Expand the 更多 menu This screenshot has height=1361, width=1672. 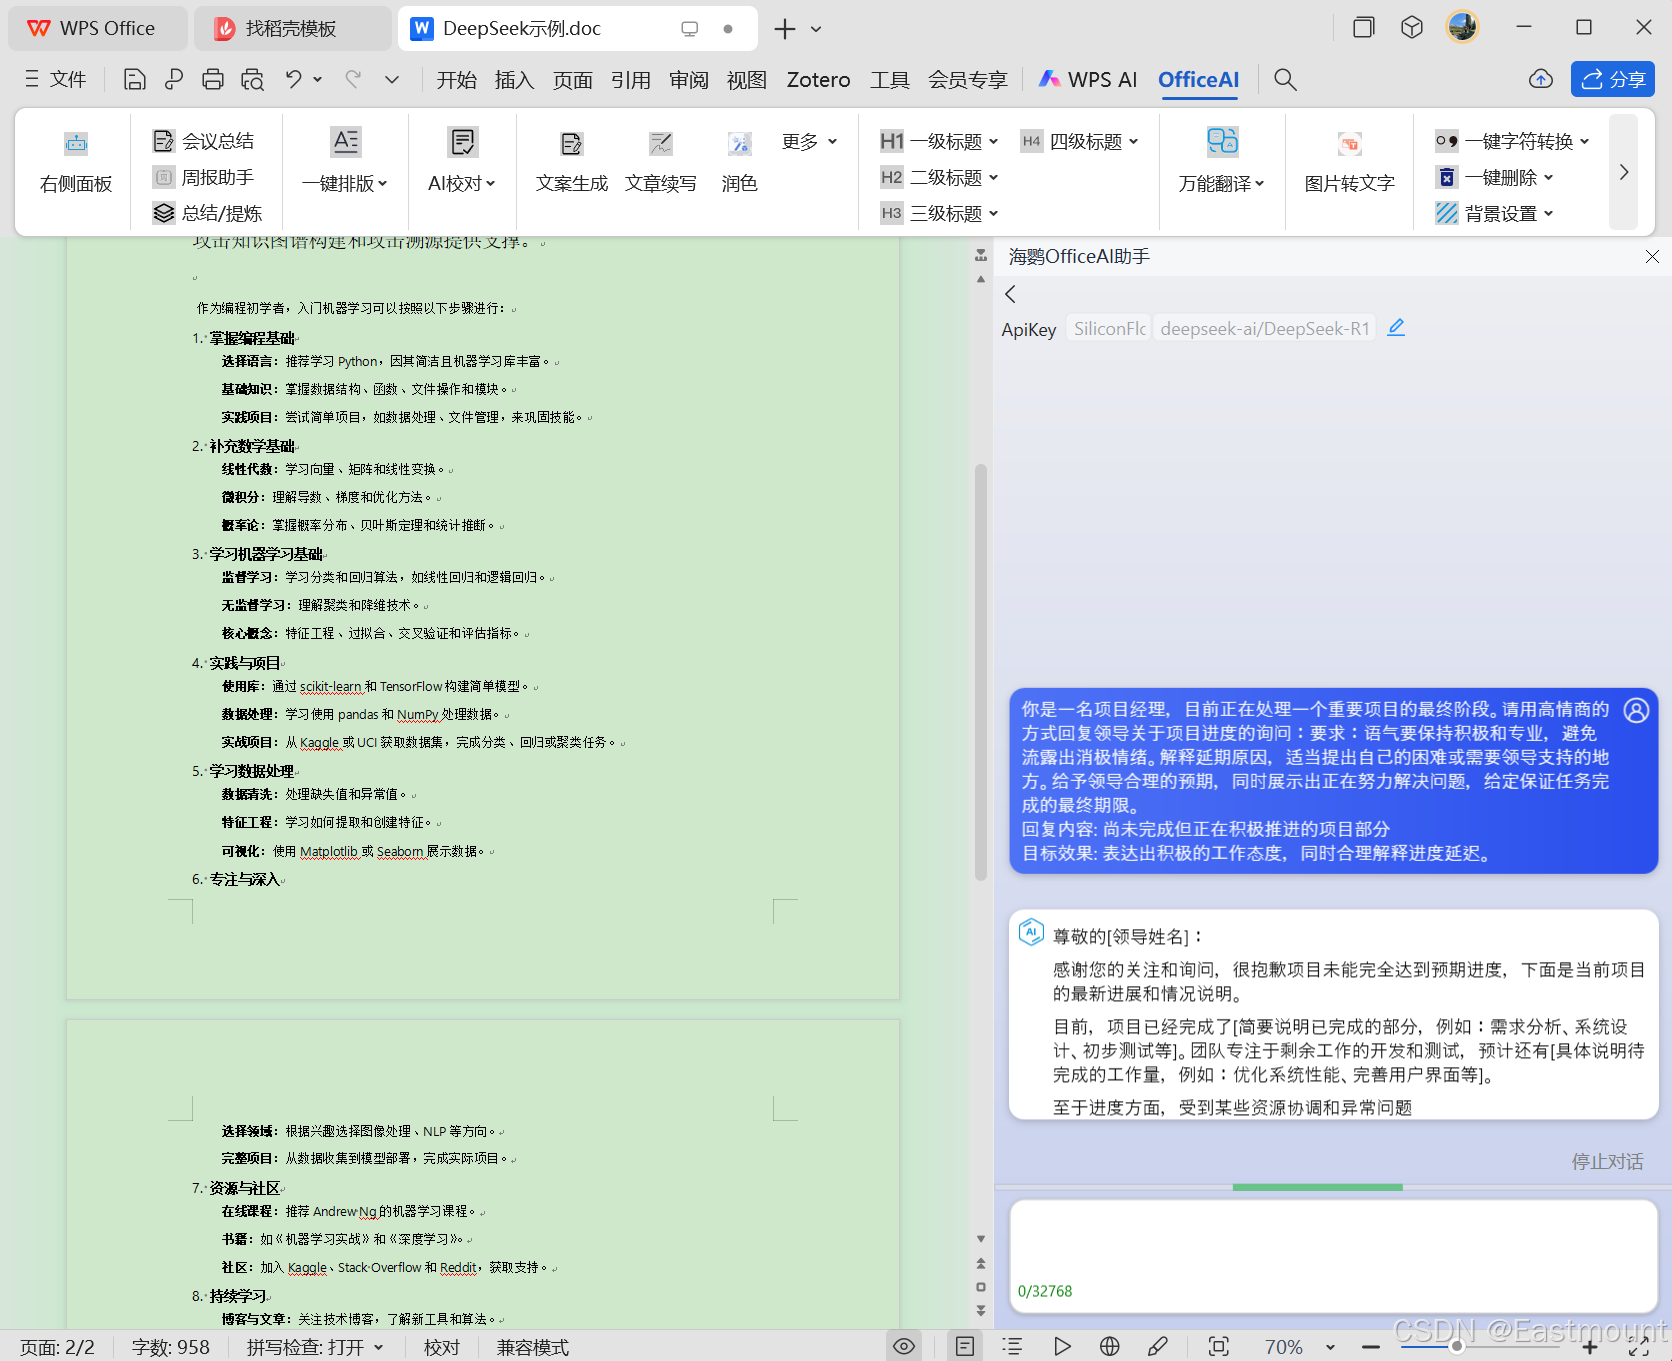coord(809,142)
